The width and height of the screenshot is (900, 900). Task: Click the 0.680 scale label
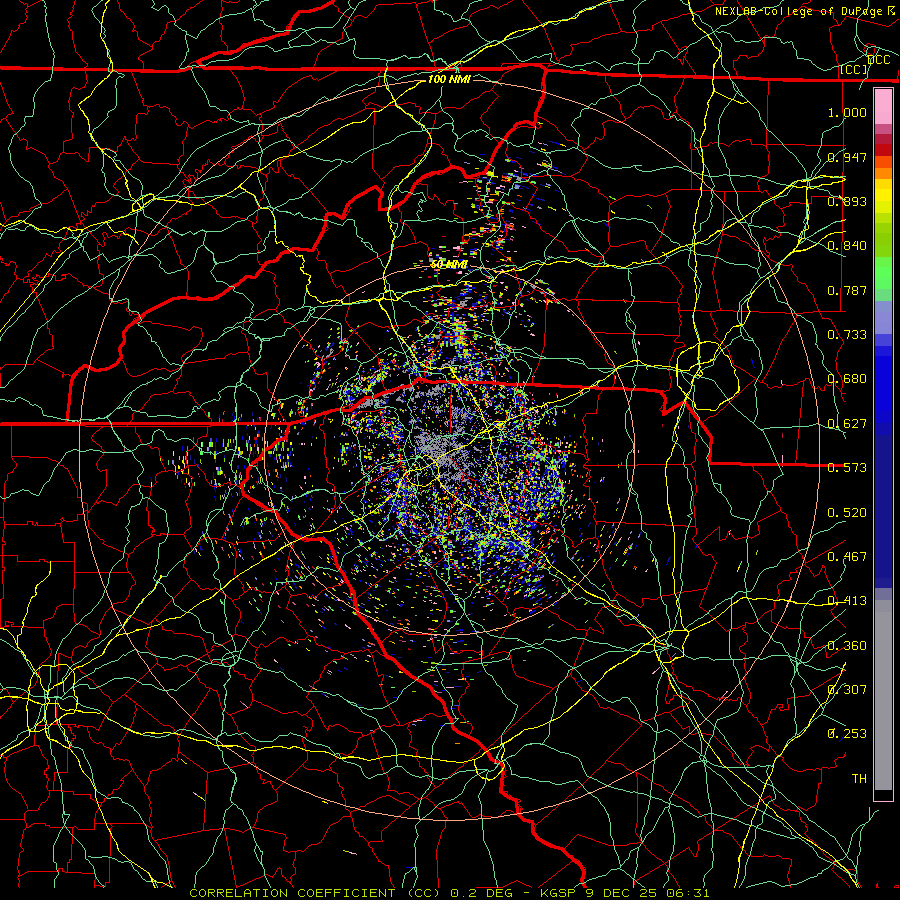[847, 379]
